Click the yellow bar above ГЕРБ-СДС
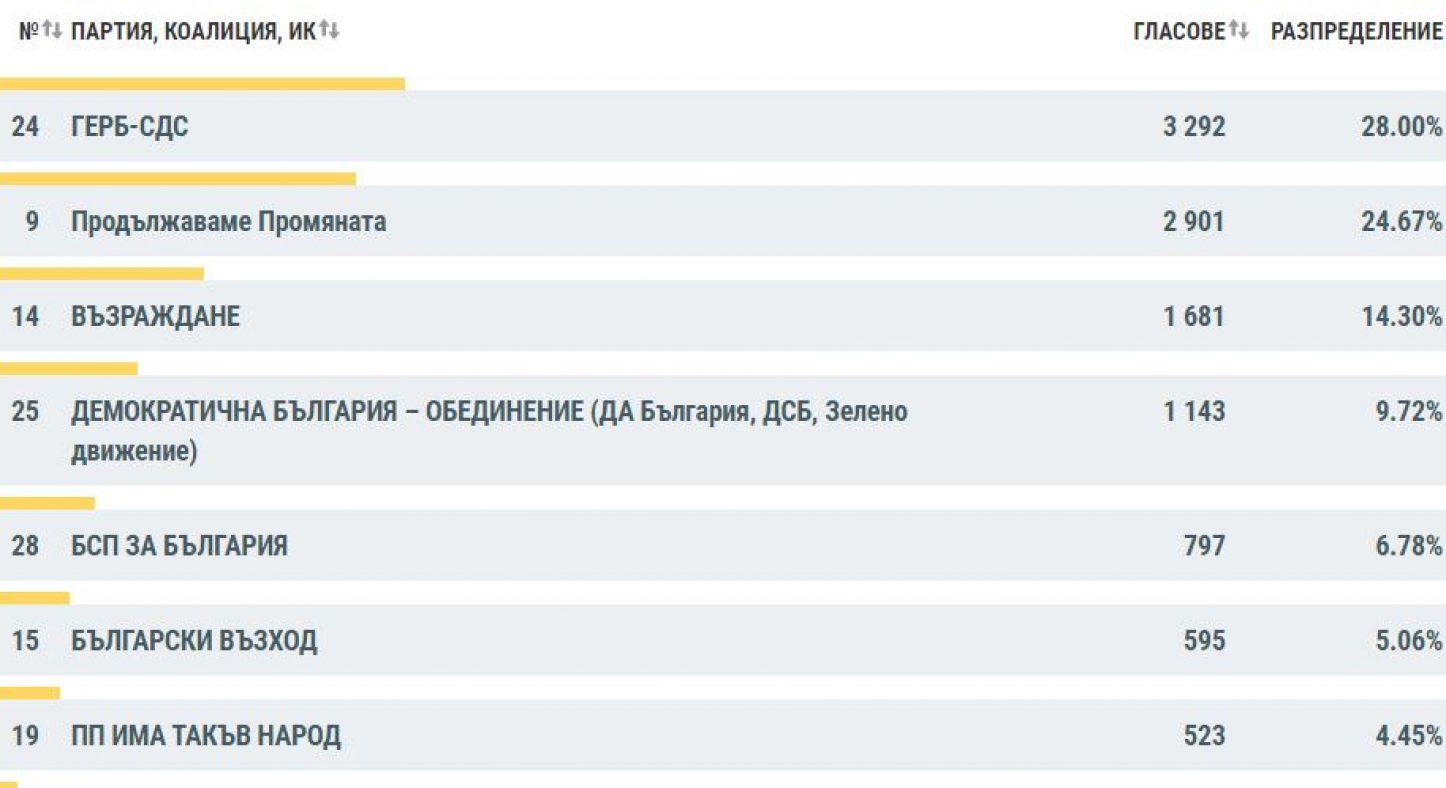 coord(202,84)
